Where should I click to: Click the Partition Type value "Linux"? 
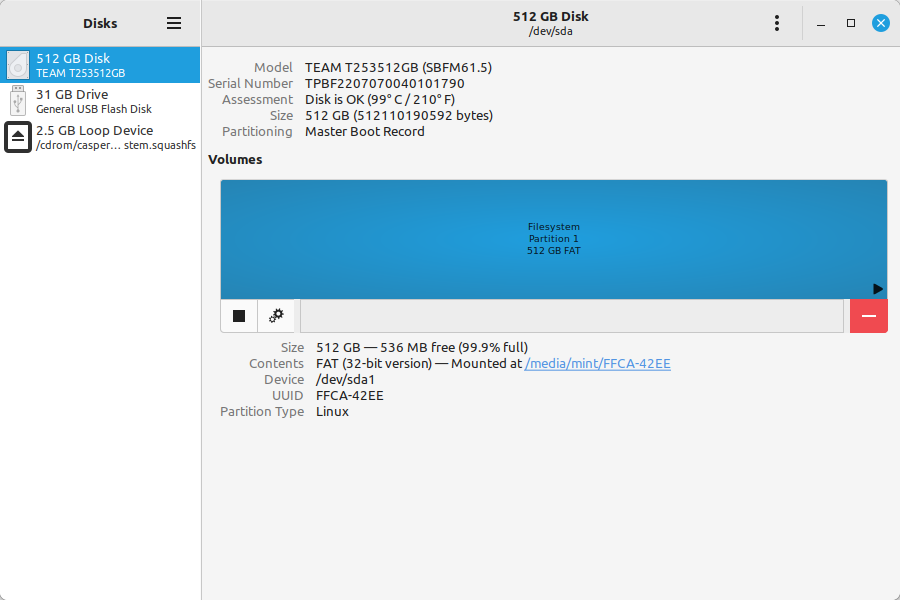pyautogui.click(x=332, y=412)
